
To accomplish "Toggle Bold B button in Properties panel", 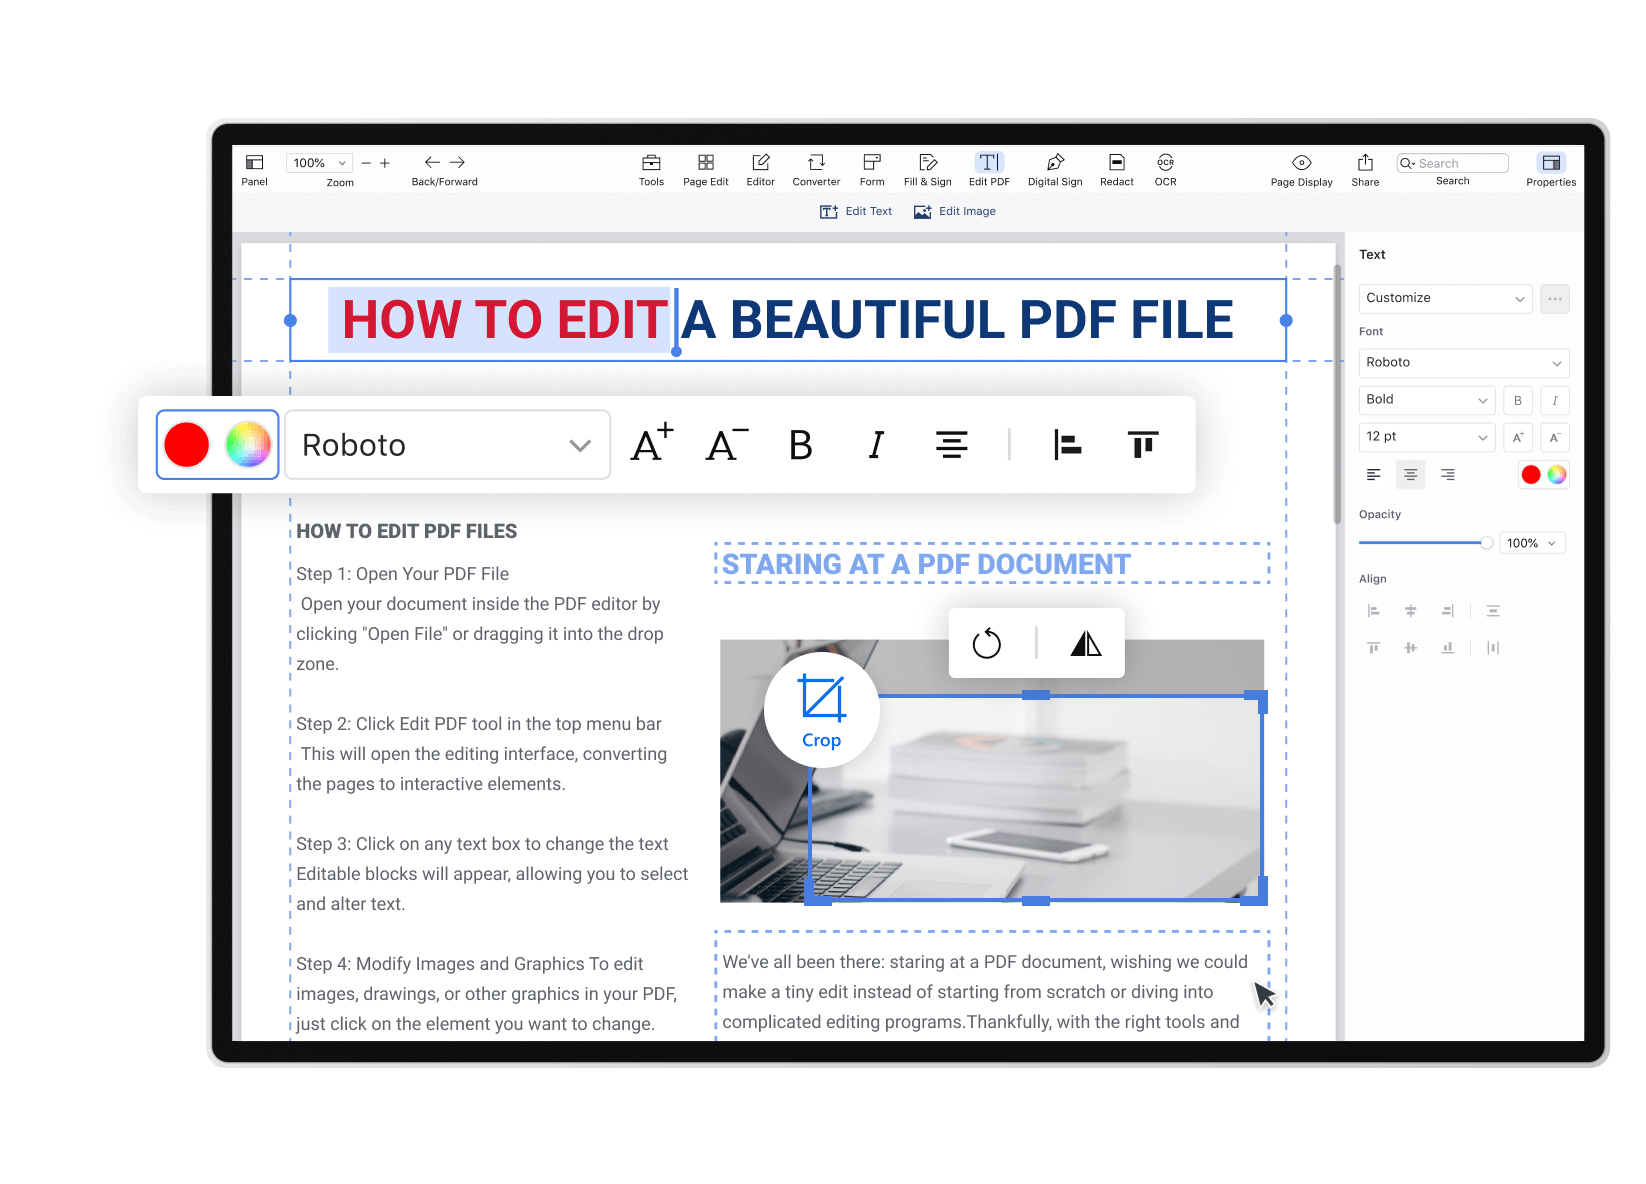I will pos(1518,400).
